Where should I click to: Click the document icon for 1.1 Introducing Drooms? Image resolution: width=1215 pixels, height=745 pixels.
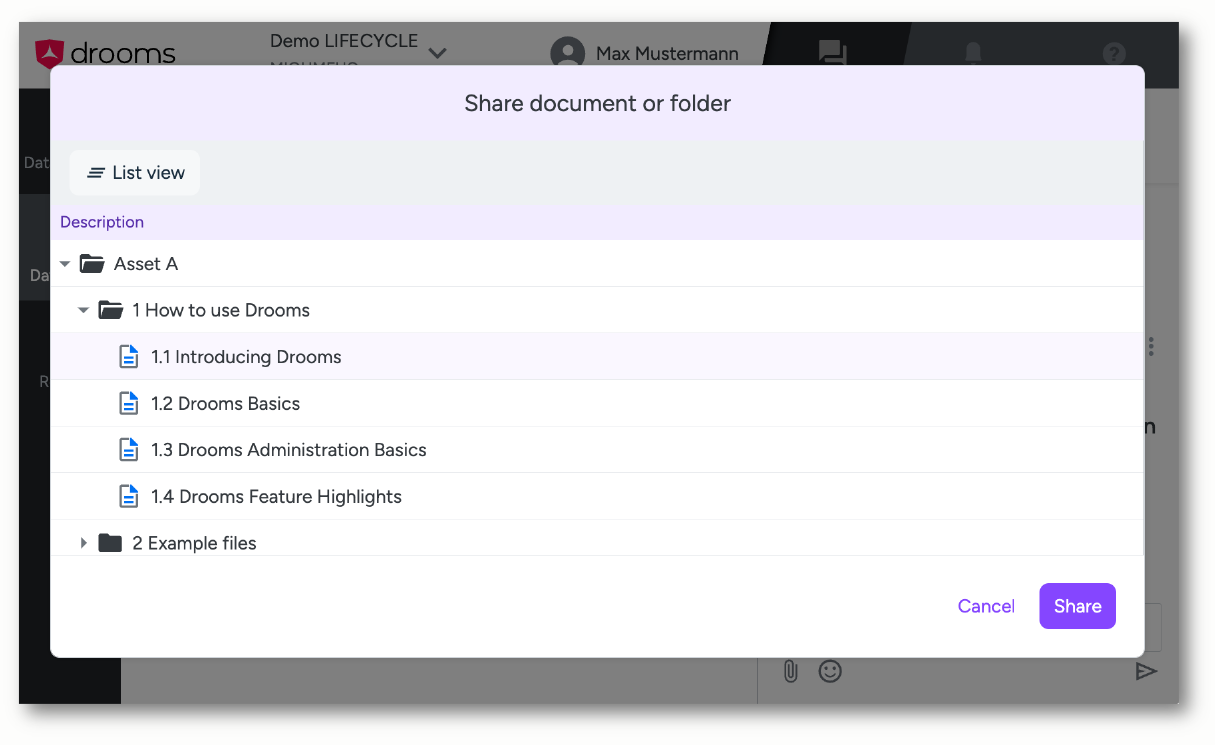click(x=129, y=357)
